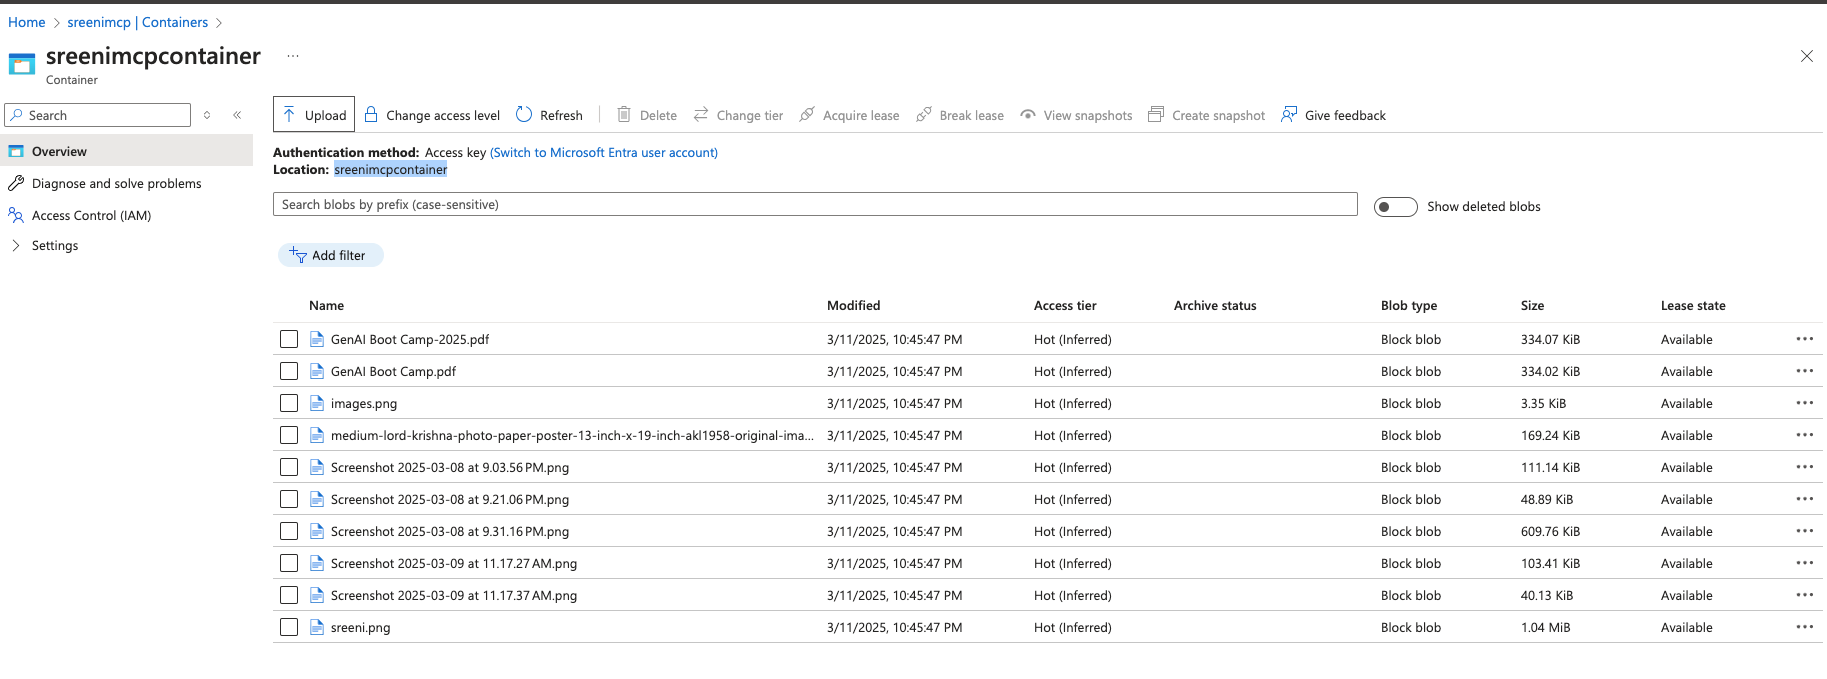Open Give feedback
The height and width of the screenshot is (679, 1827).
pos(1333,115)
